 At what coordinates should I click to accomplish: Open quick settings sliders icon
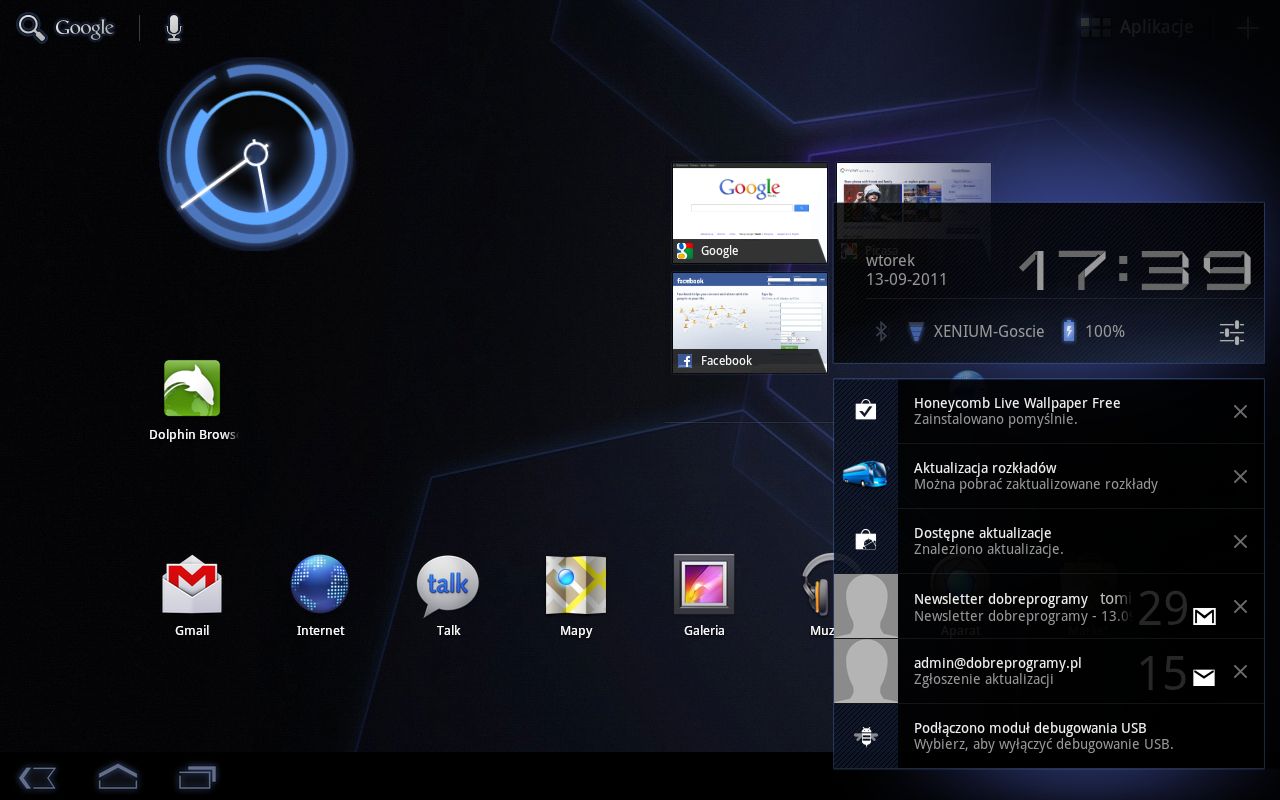pos(1232,332)
